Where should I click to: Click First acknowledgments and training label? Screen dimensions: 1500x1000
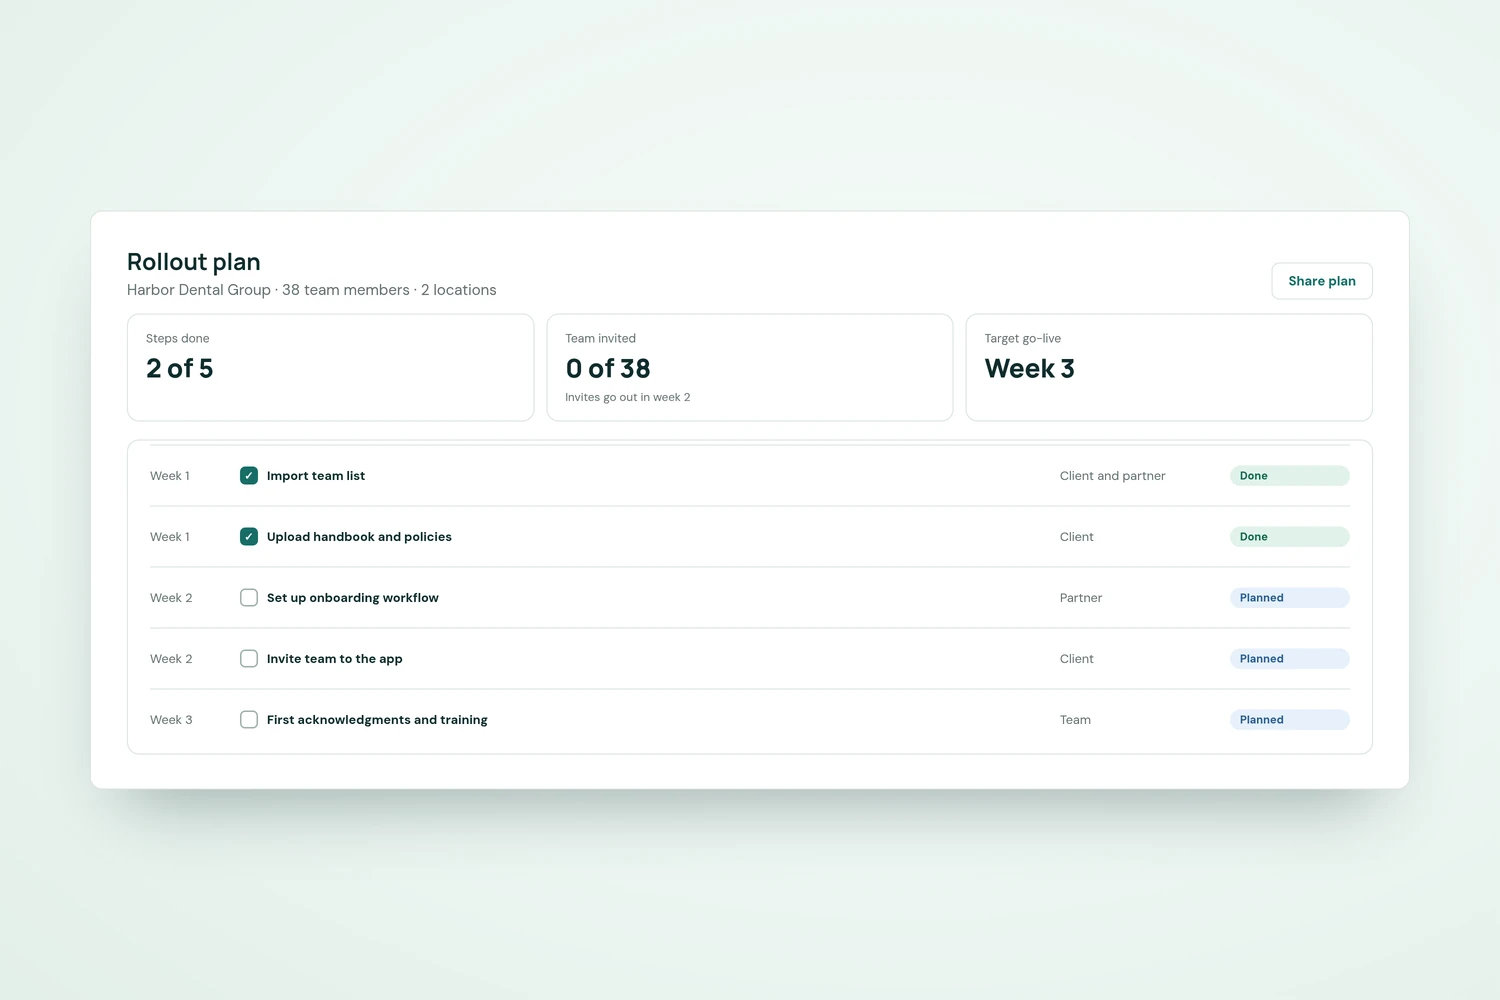377,720
